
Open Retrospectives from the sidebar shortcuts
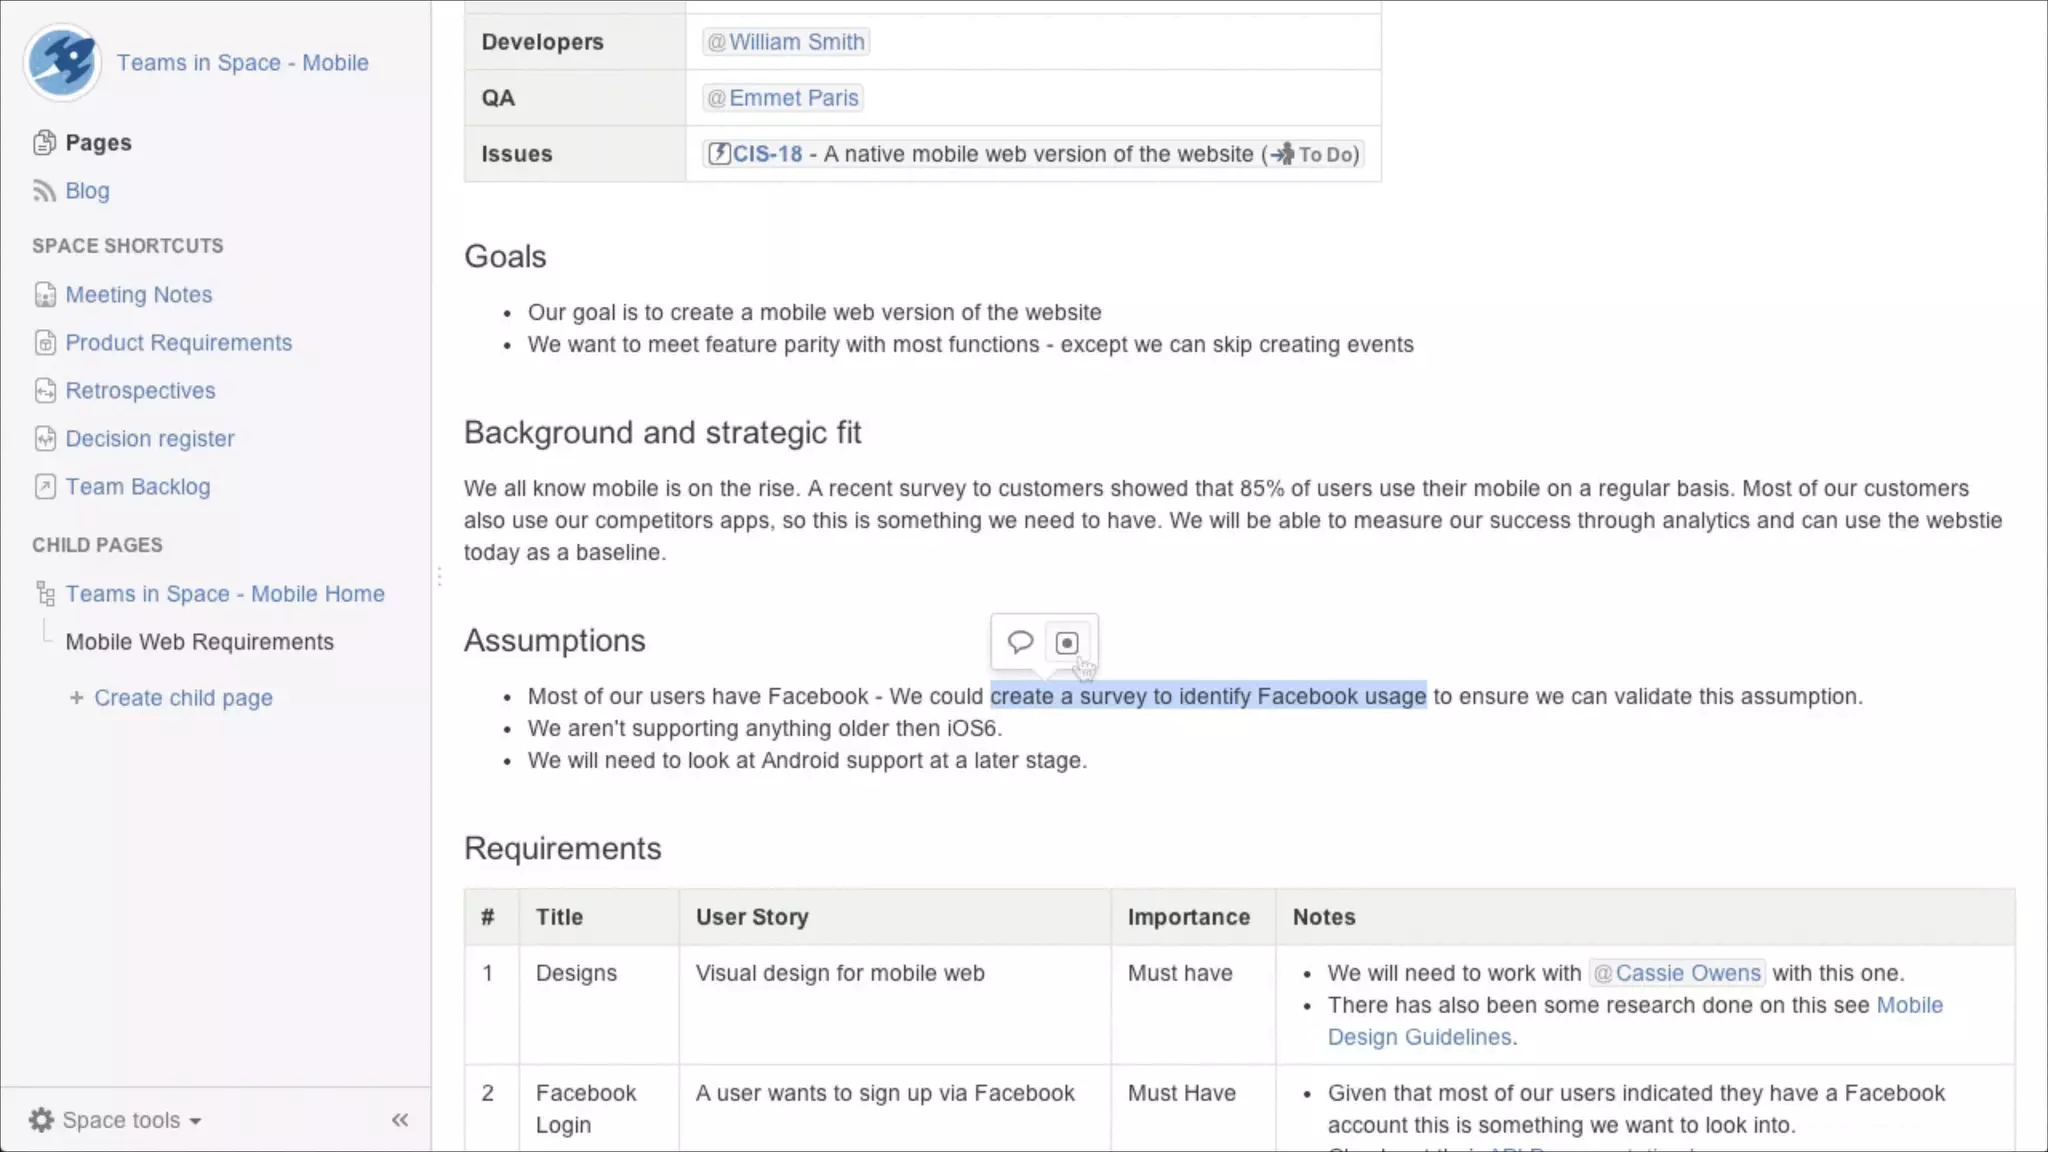[140, 391]
